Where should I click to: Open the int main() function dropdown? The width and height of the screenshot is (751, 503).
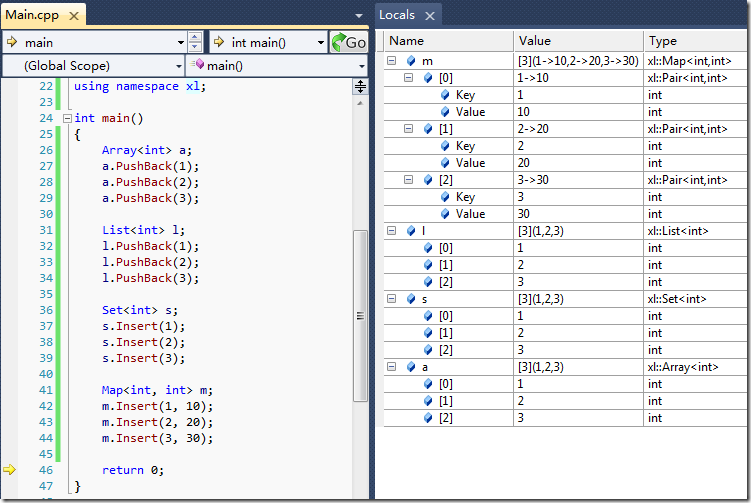(321, 43)
